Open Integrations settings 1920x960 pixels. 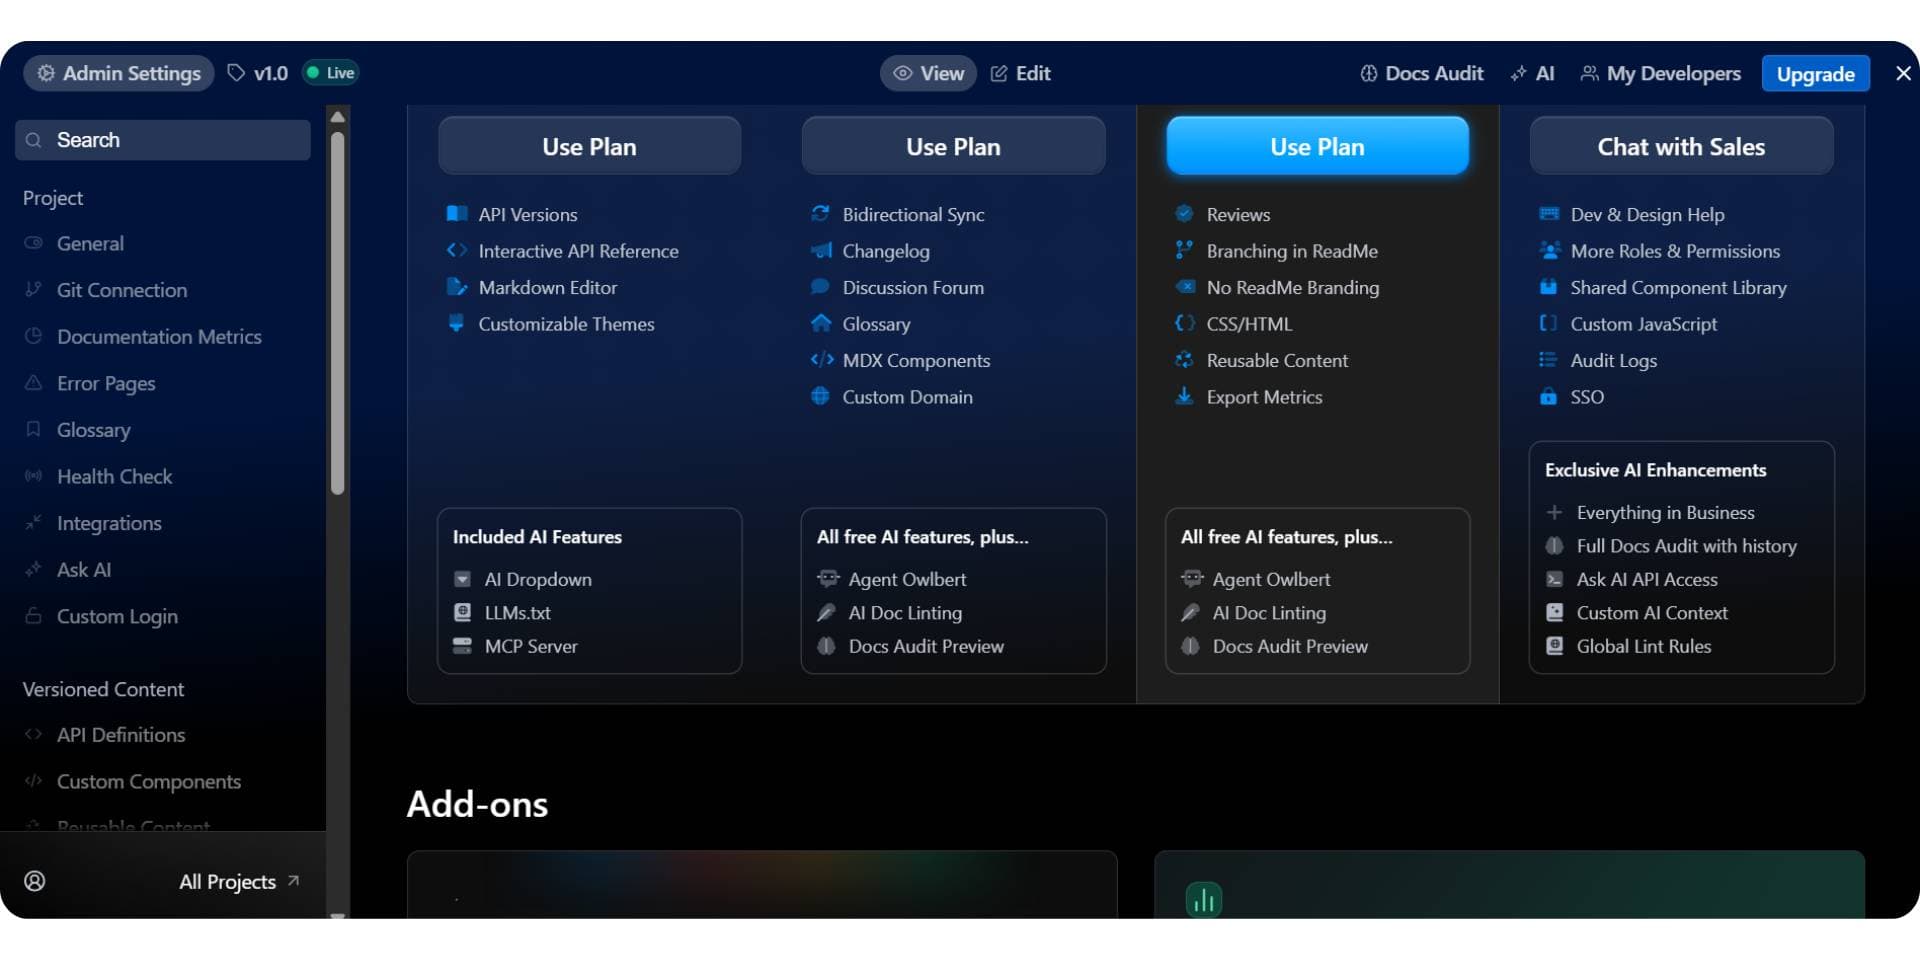tap(109, 523)
